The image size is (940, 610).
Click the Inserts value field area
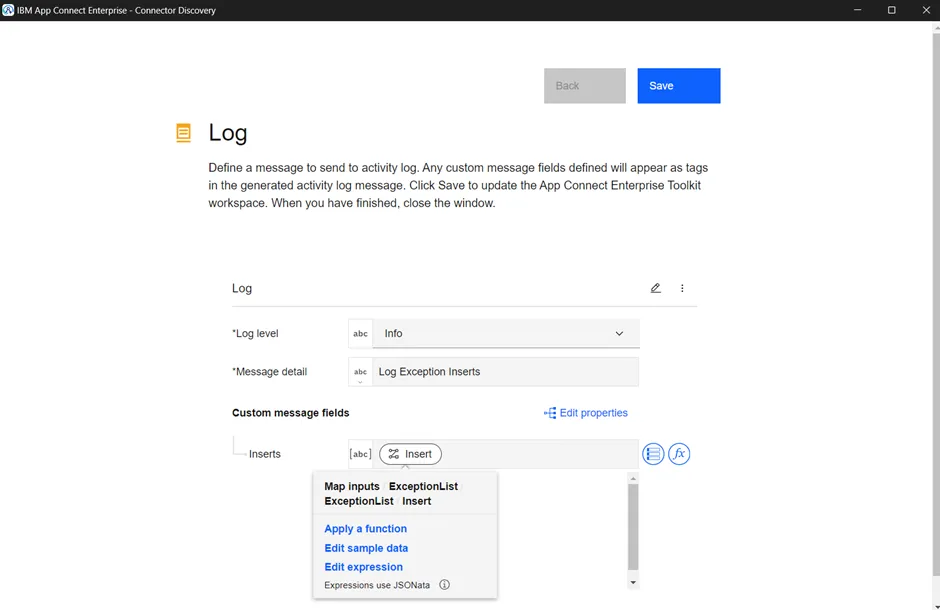coord(505,454)
